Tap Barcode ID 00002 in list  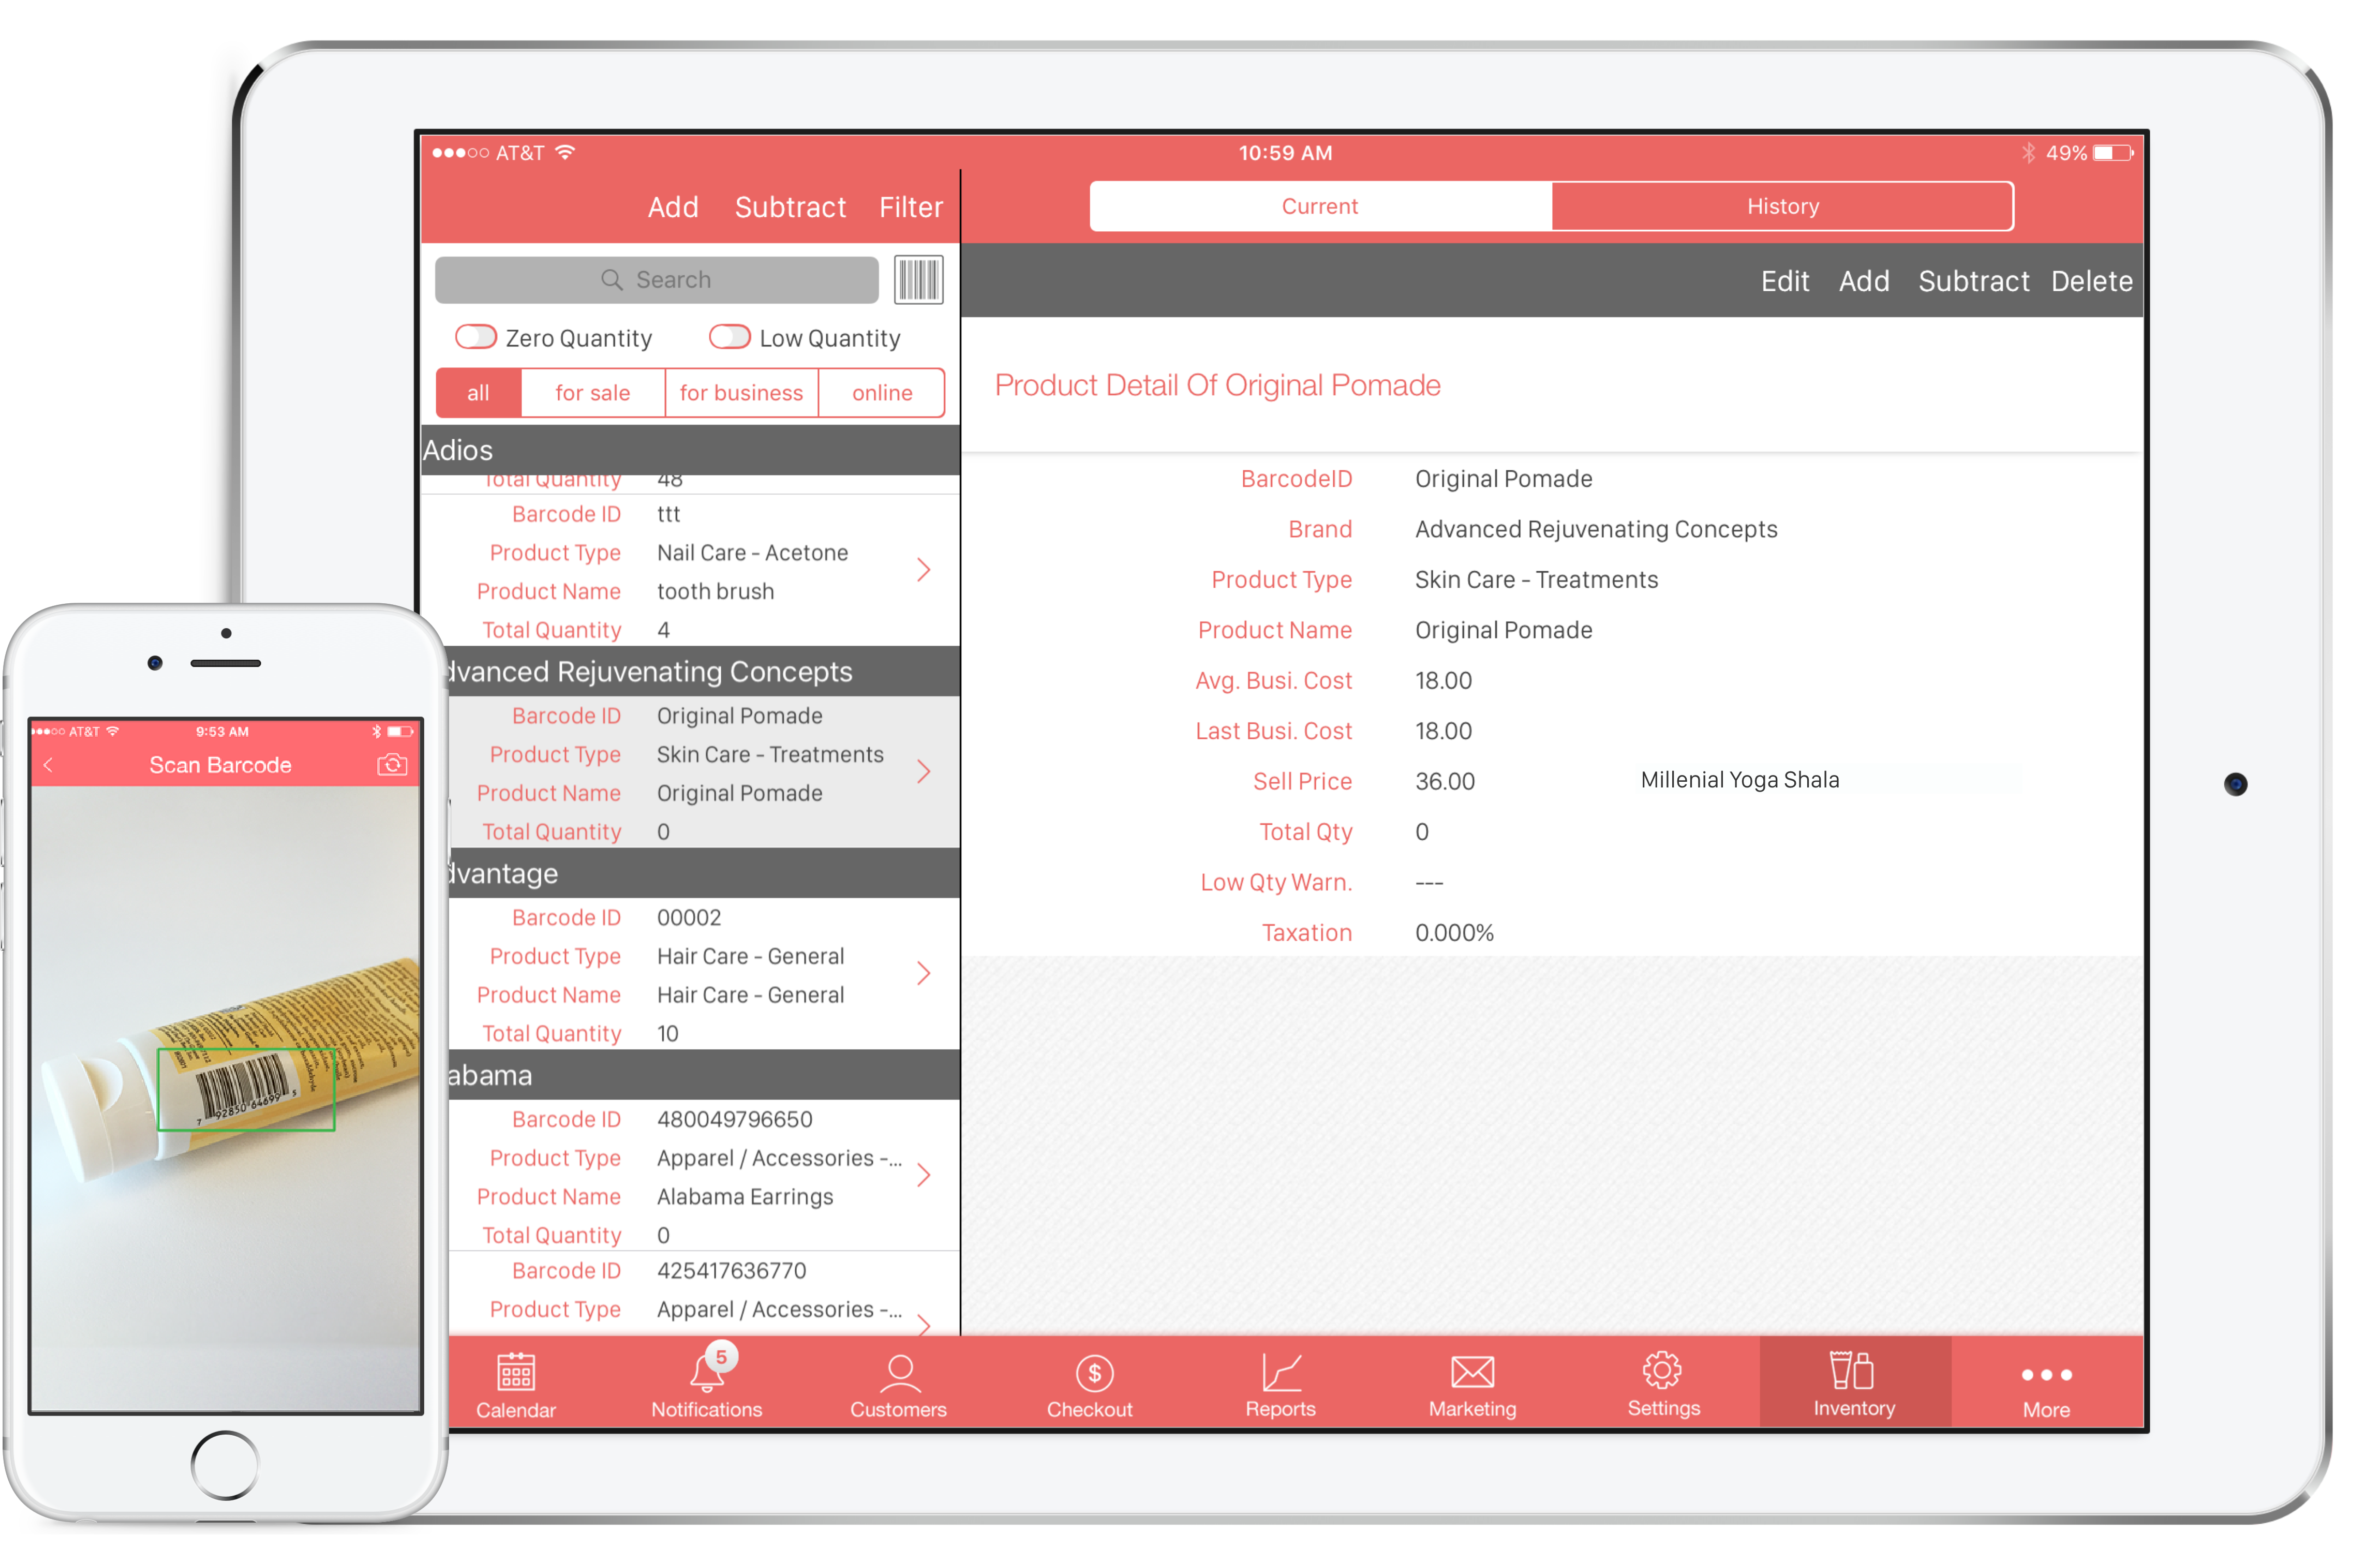click(x=689, y=917)
